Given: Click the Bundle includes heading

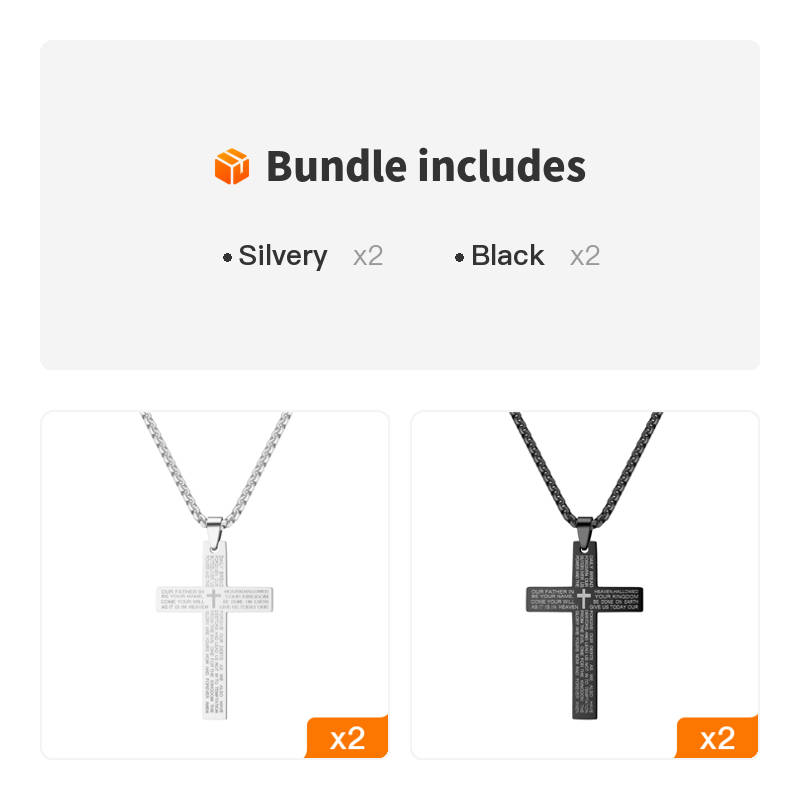Looking at the screenshot, I should point(426,166).
